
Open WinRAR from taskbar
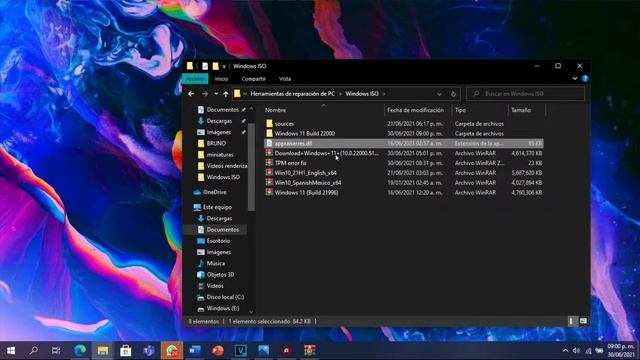coord(309,350)
